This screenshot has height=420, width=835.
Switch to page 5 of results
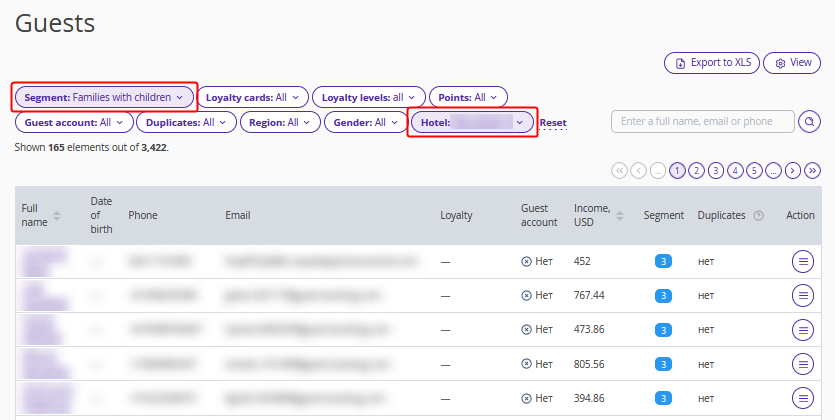(x=754, y=171)
